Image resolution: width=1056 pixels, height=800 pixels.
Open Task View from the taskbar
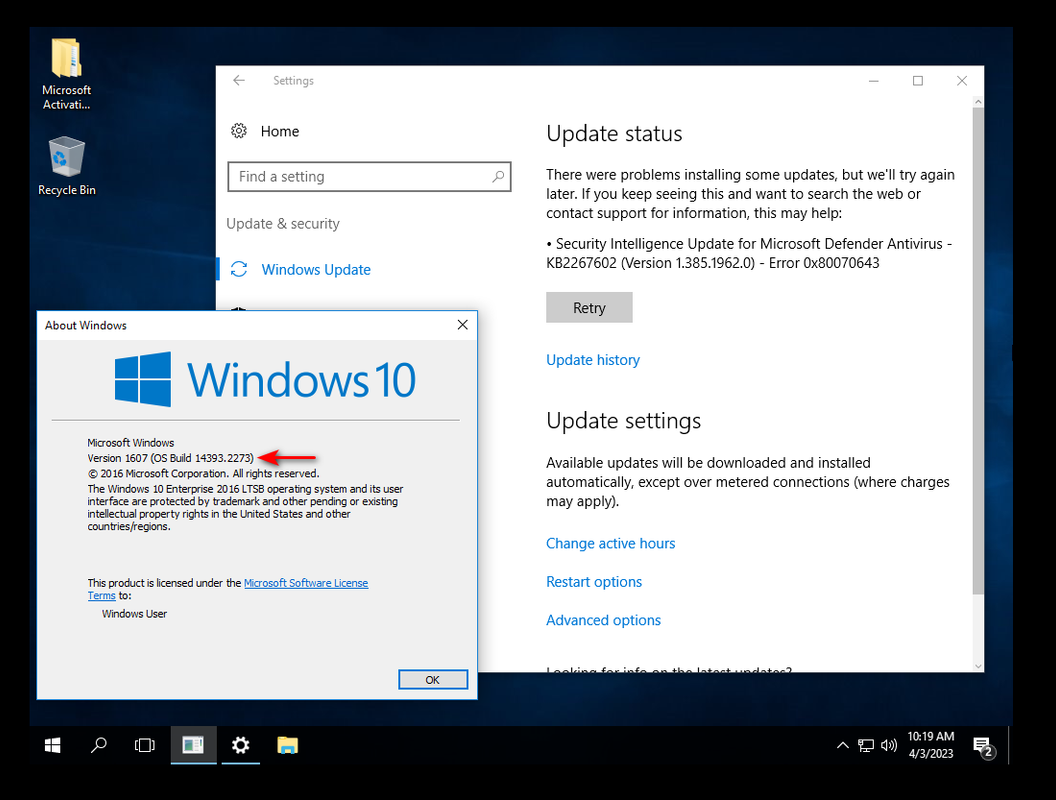[145, 745]
